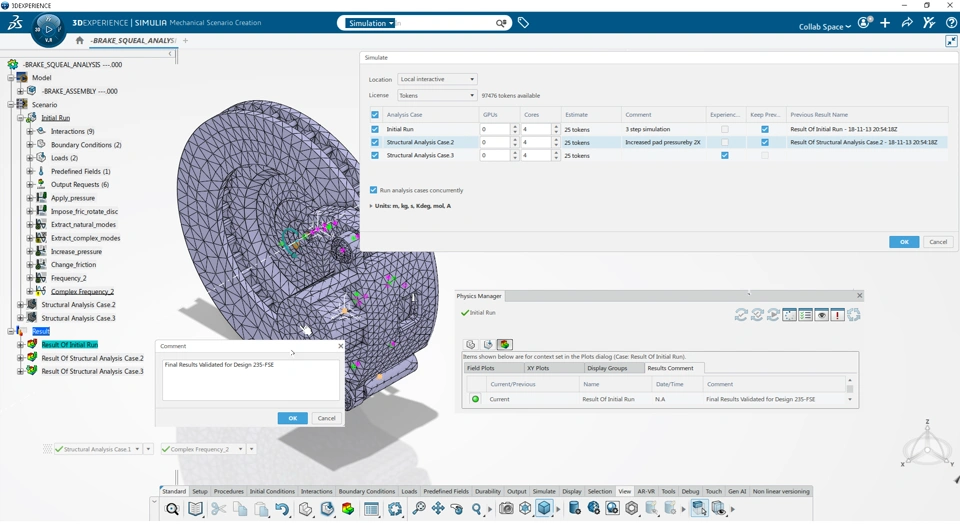
Task: Toggle Experience checkbox for Initial Run row
Action: click(x=725, y=129)
